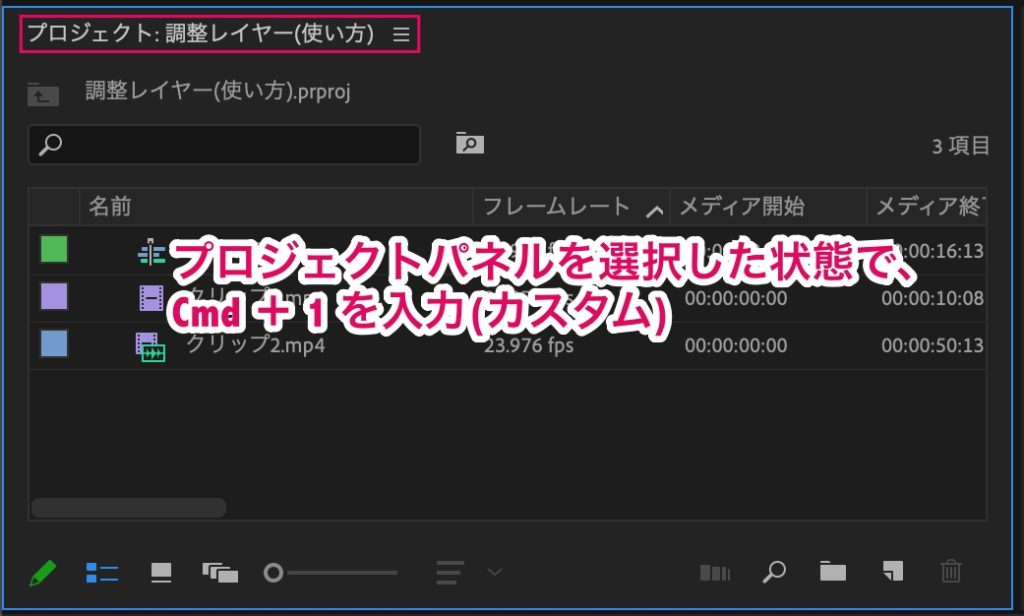Click the blue label swatch of クリップ2.mp4
The image size is (1024, 616).
tap(54, 344)
